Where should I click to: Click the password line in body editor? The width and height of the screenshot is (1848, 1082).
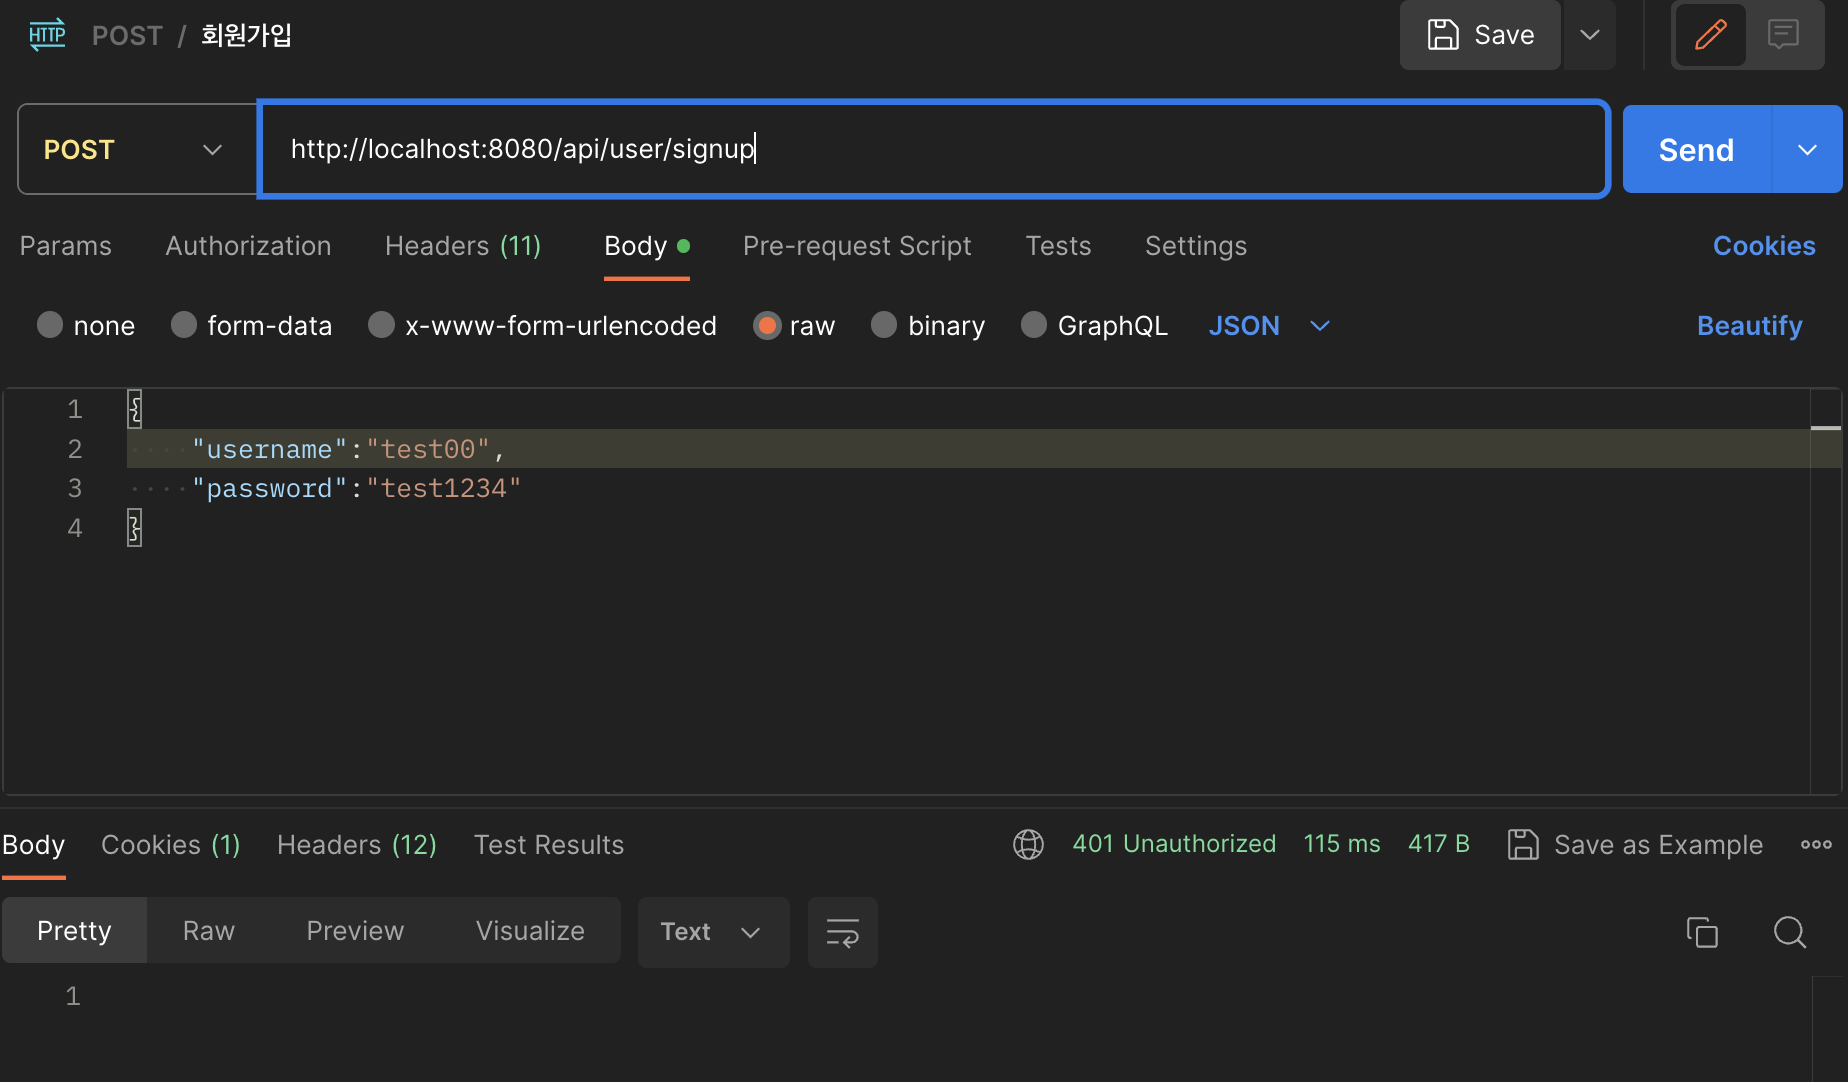coord(968,488)
